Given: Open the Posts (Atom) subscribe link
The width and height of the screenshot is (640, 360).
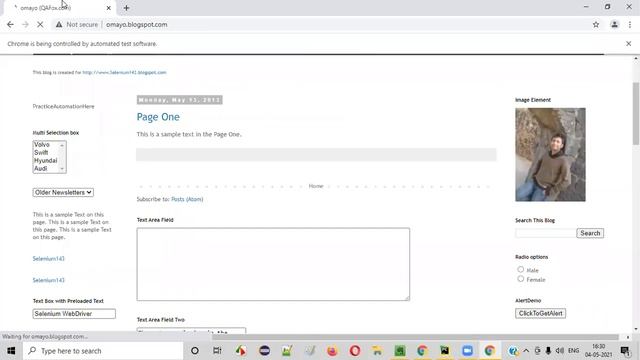Looking at the screenshot, I should [x=187, y=199].
